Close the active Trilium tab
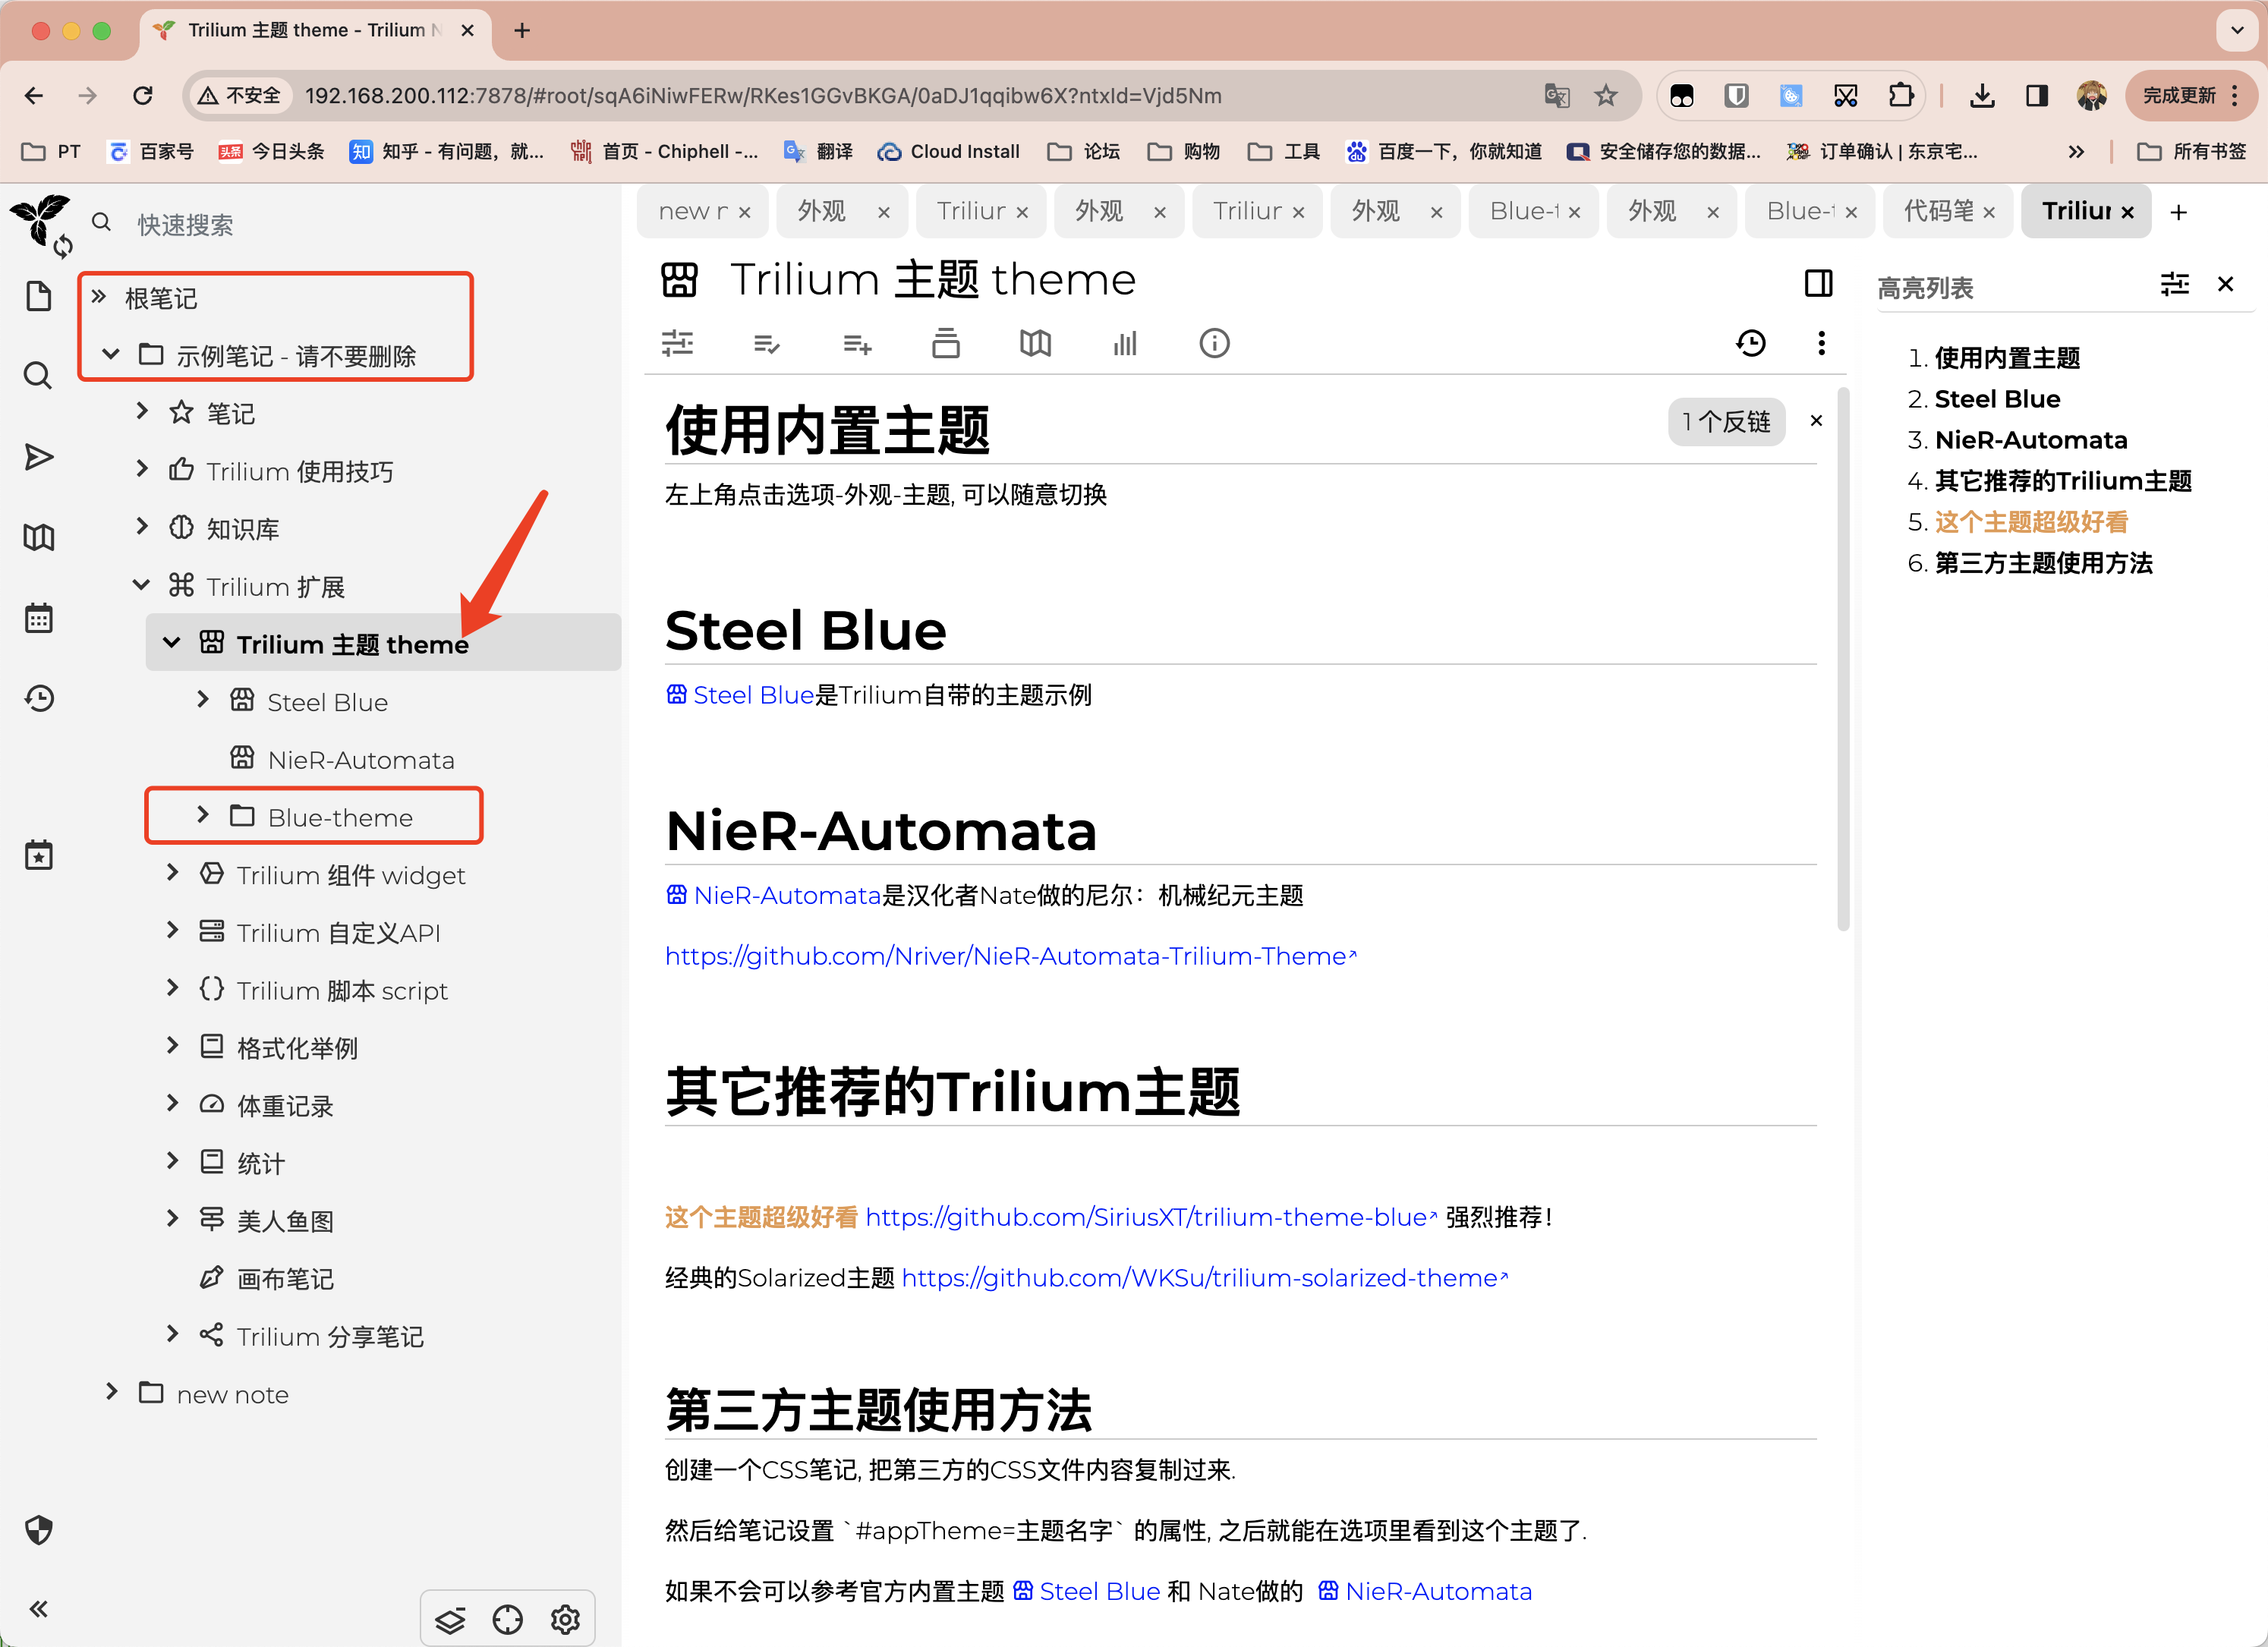The image size is (2268, 1647). (2128, 212)
